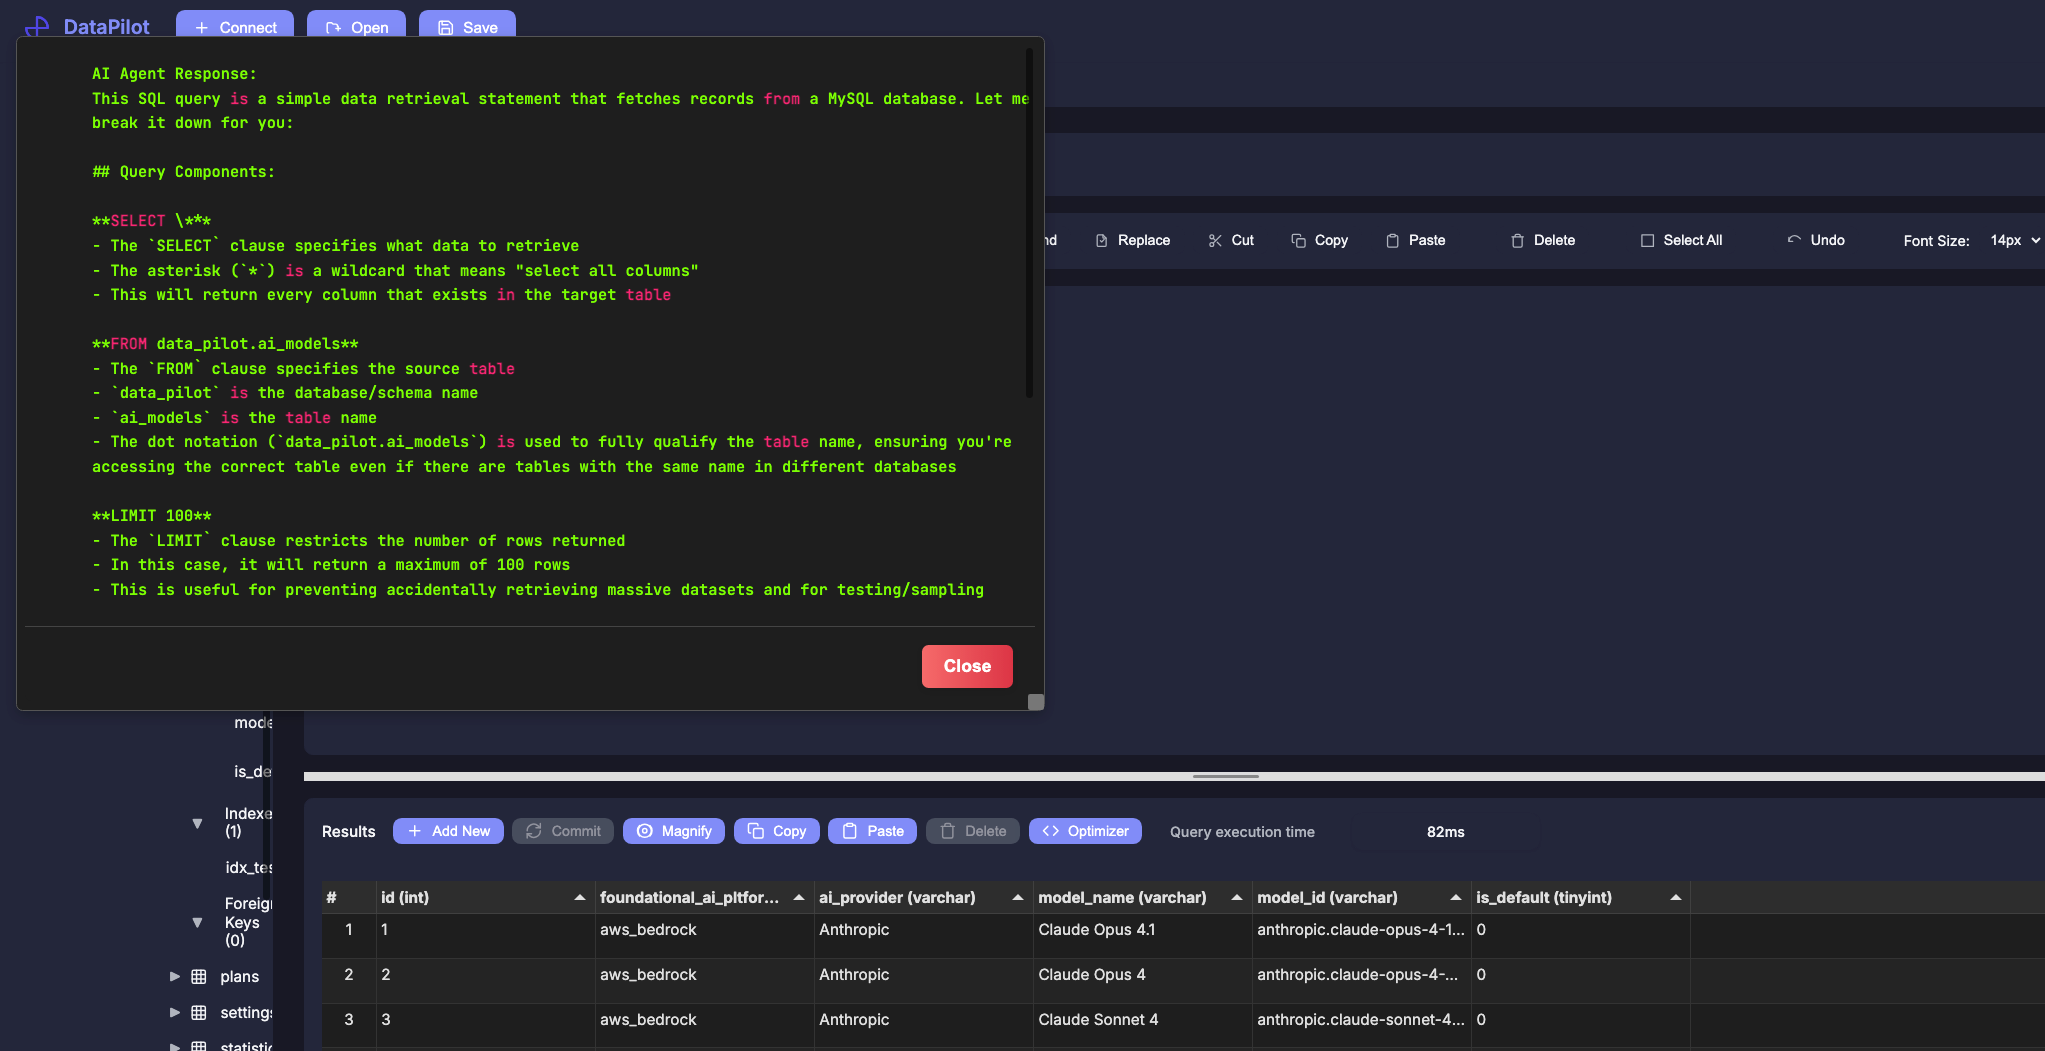The image size is (2045, 1051).
Task: Collapse the Indexes (1) tree node
Action: (197, 823)
